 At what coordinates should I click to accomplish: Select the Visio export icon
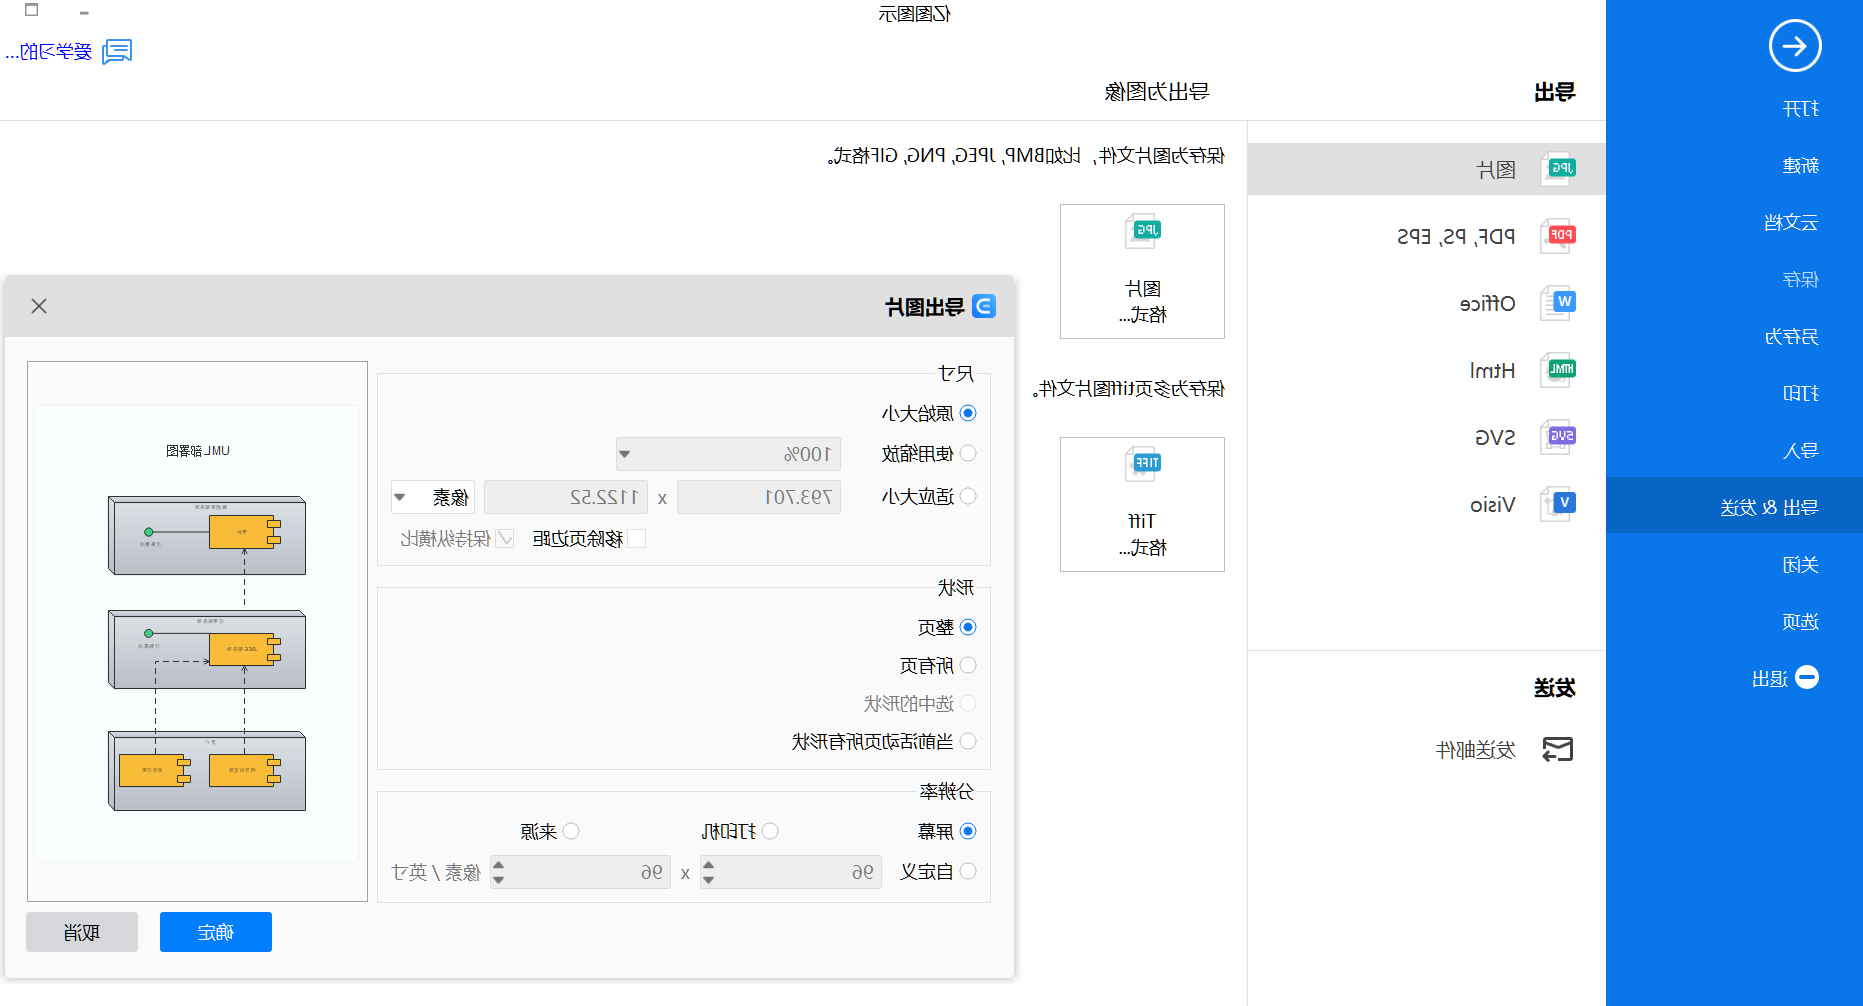(1558, 504)
